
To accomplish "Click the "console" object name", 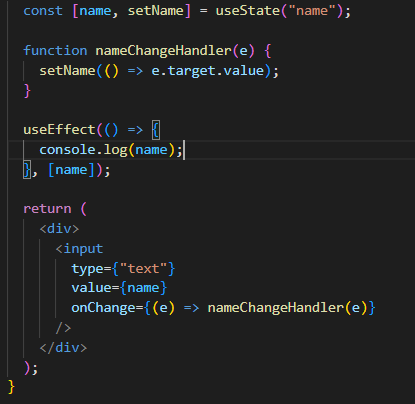I will click(67, 150).
